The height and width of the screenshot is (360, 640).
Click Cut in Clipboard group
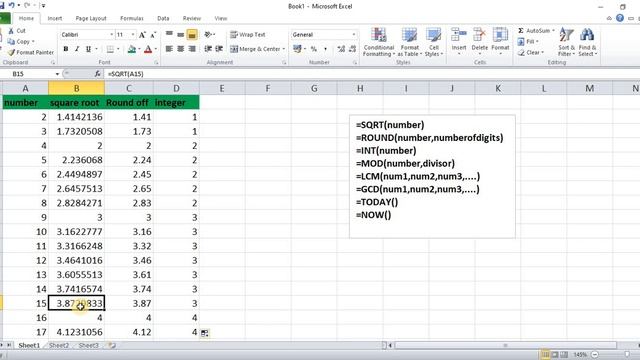pyautogui.click(x=17, y=31)
